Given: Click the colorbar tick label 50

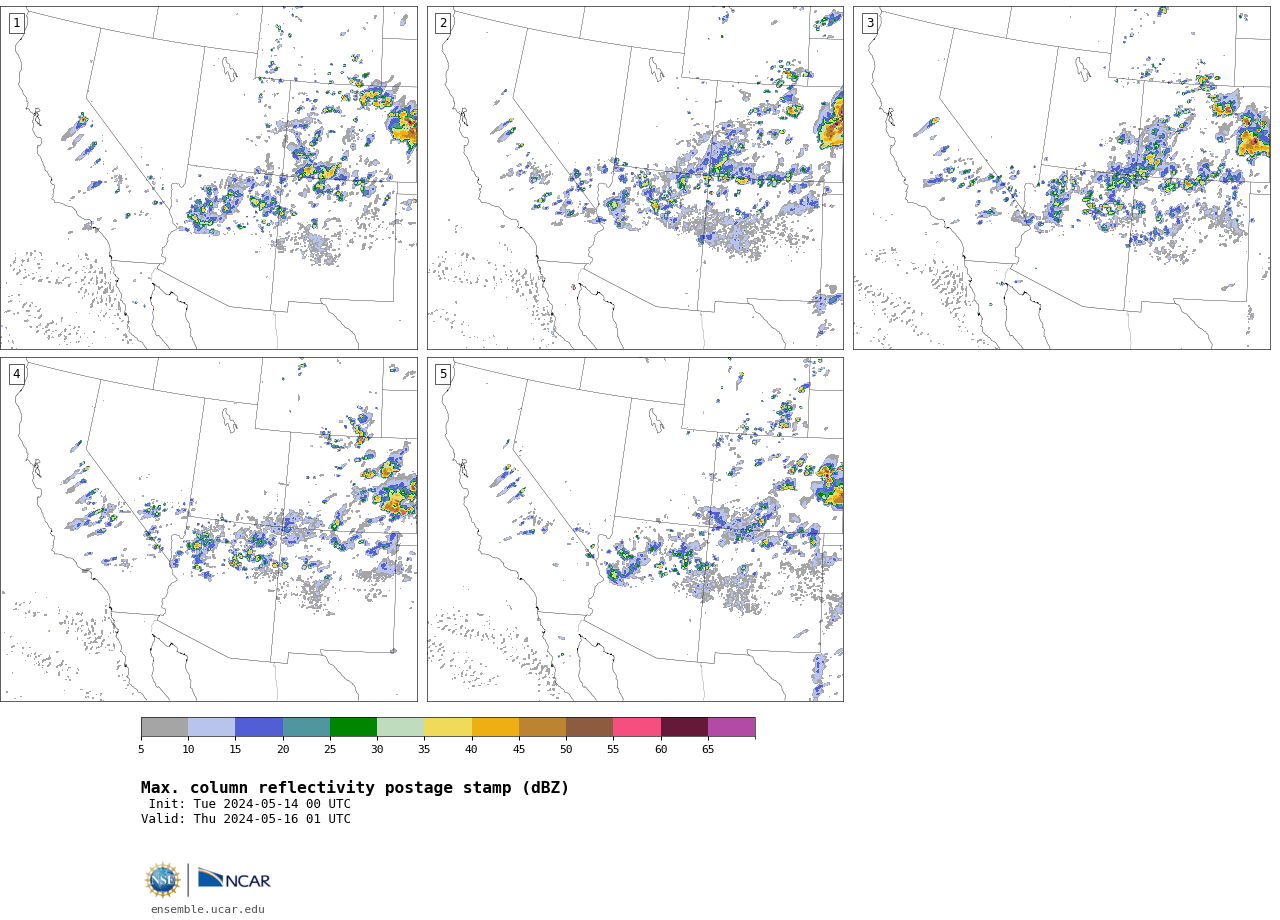Looking at the screenshot, I should click(x=566, y=750).
